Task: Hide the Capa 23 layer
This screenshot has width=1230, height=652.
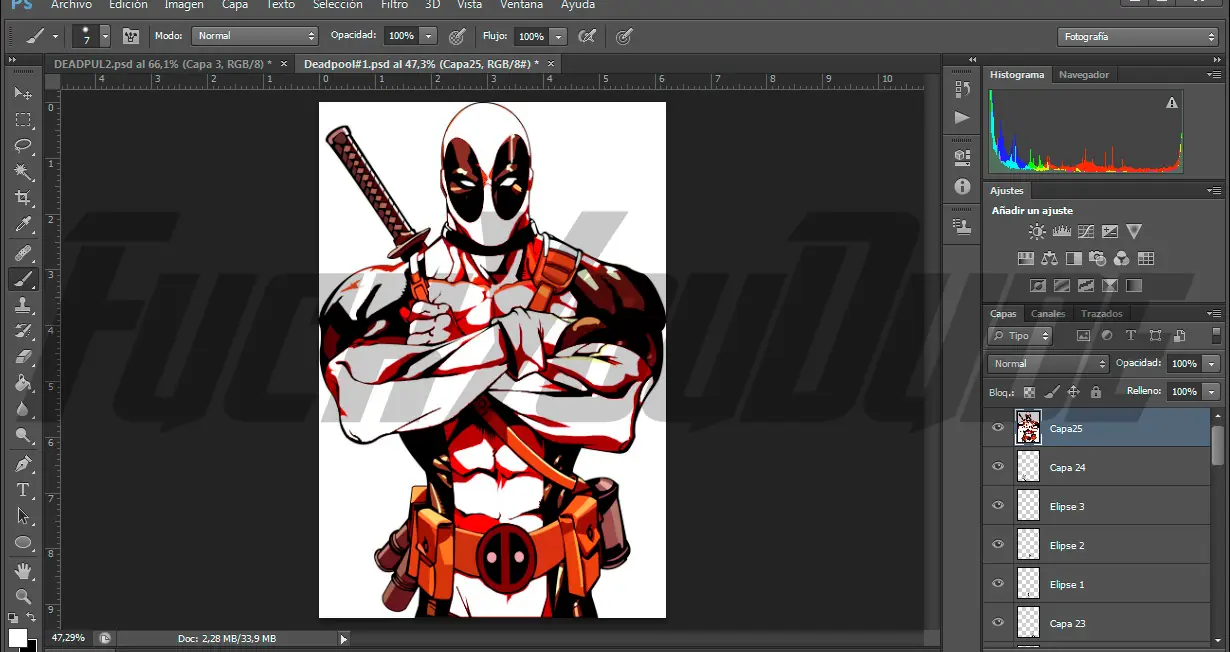Action: tap(997, 623)
